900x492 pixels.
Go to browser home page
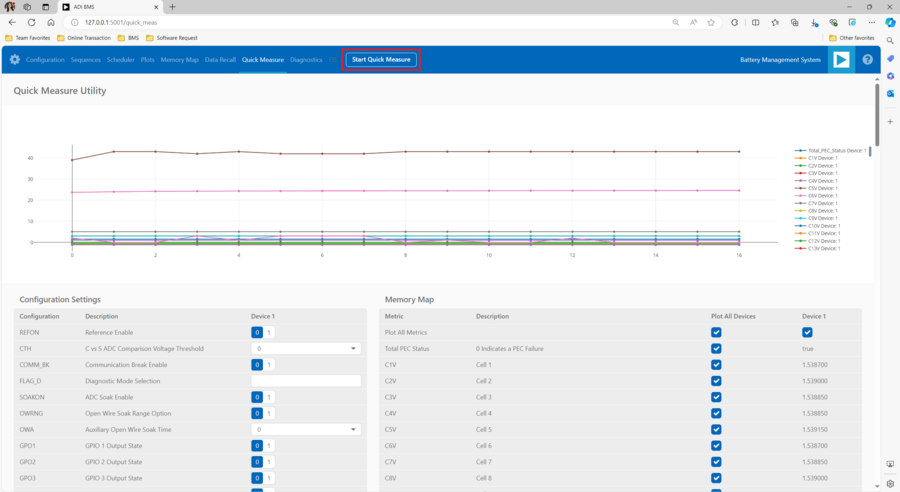(50, 22)
